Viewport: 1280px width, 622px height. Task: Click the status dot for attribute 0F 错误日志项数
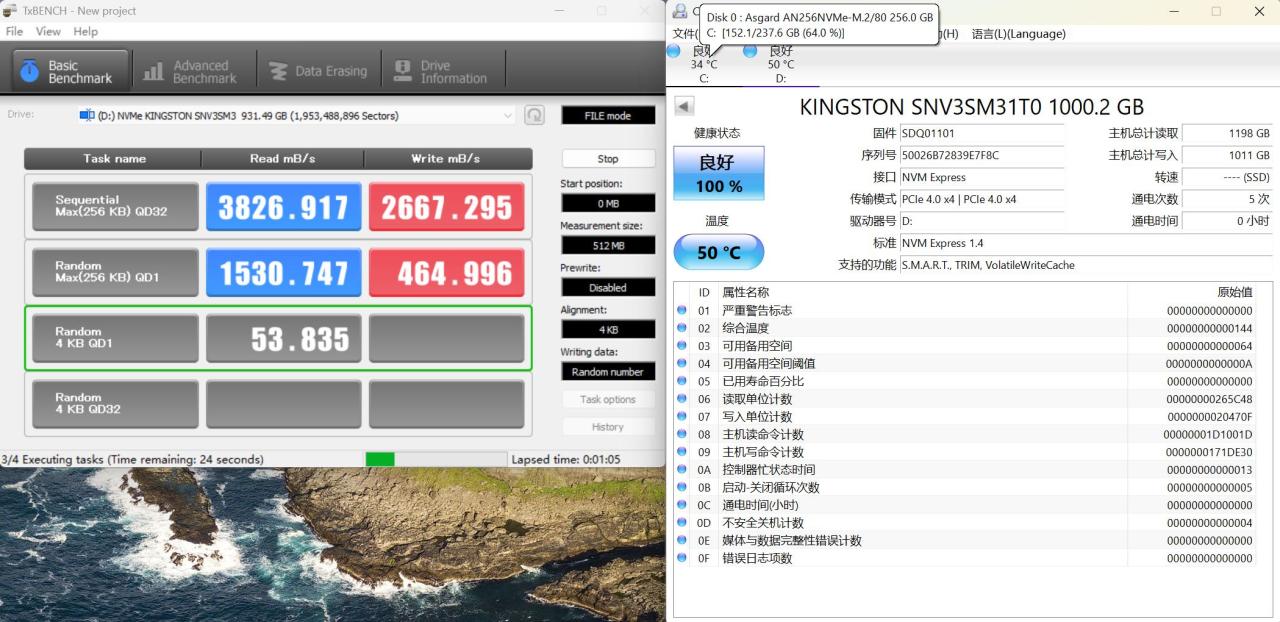point(682,558)
